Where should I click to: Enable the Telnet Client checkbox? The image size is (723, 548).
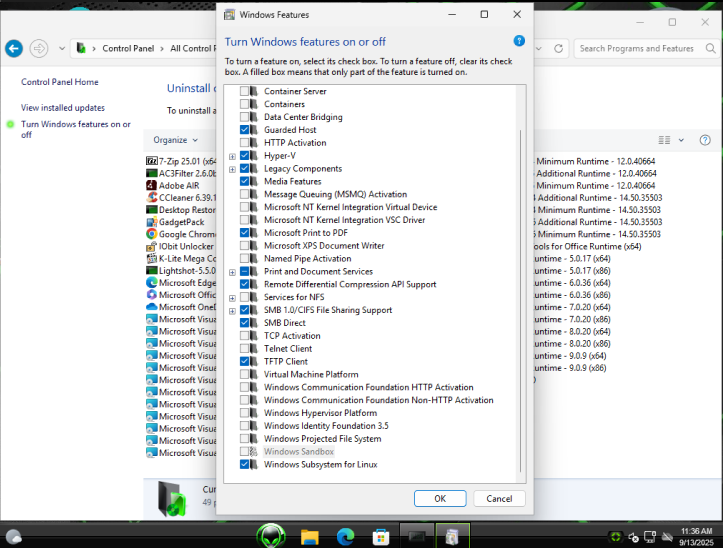tap(244, 349)
